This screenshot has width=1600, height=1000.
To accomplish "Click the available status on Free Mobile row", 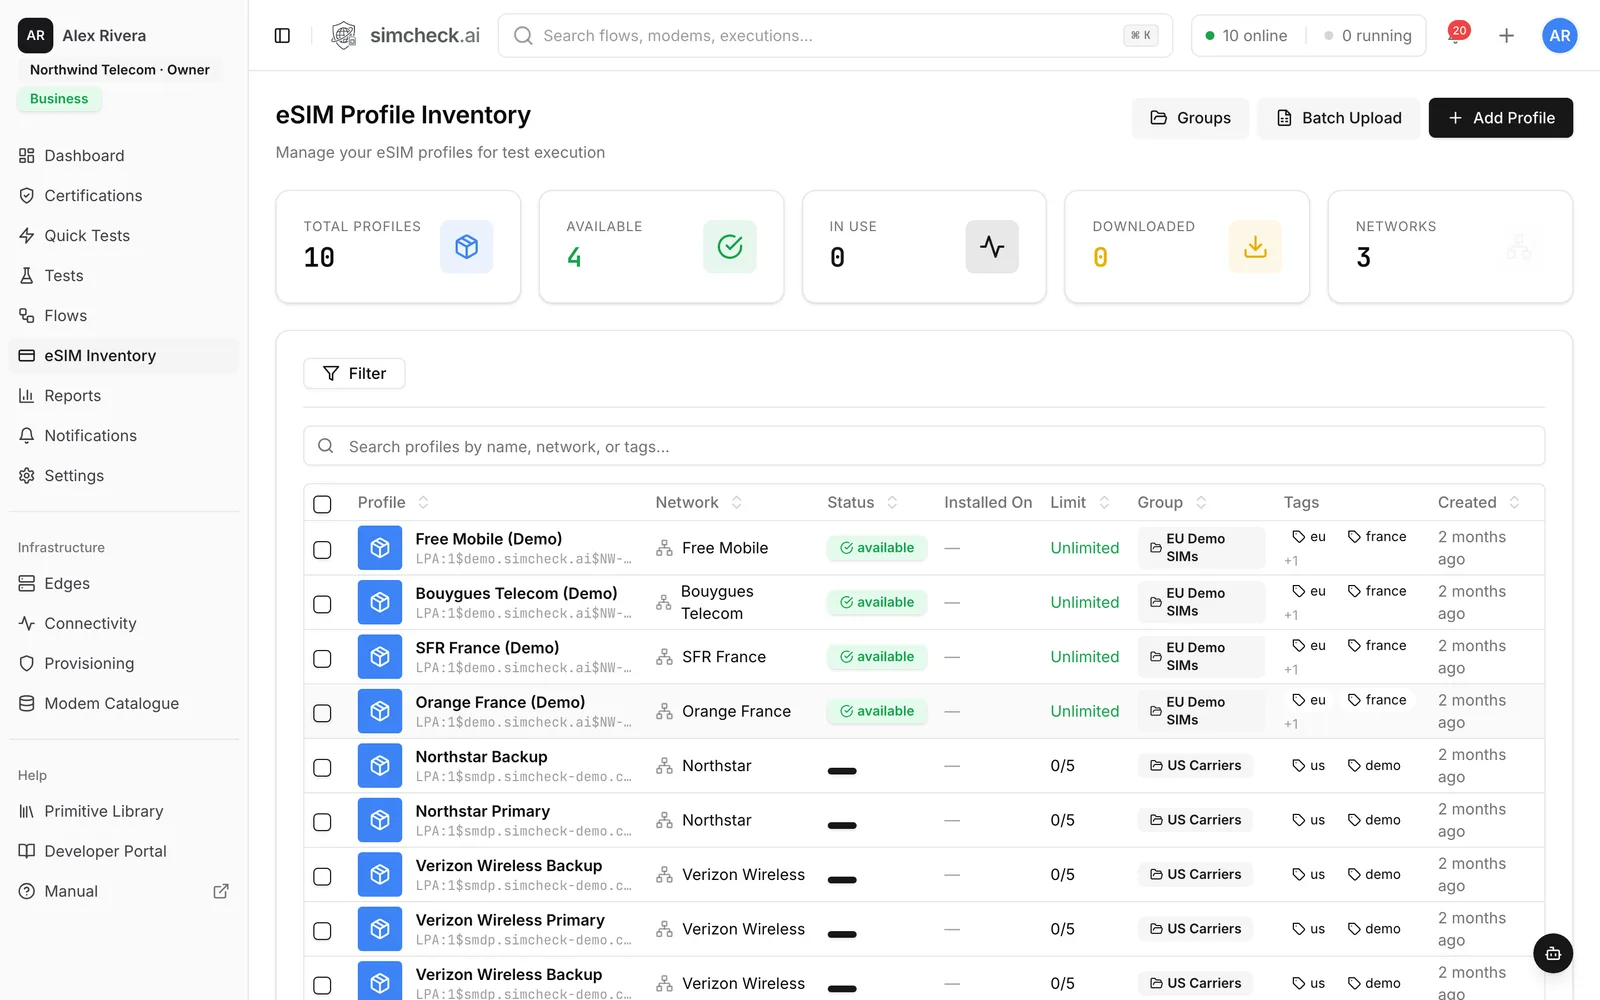I will (x=877, y=548).
